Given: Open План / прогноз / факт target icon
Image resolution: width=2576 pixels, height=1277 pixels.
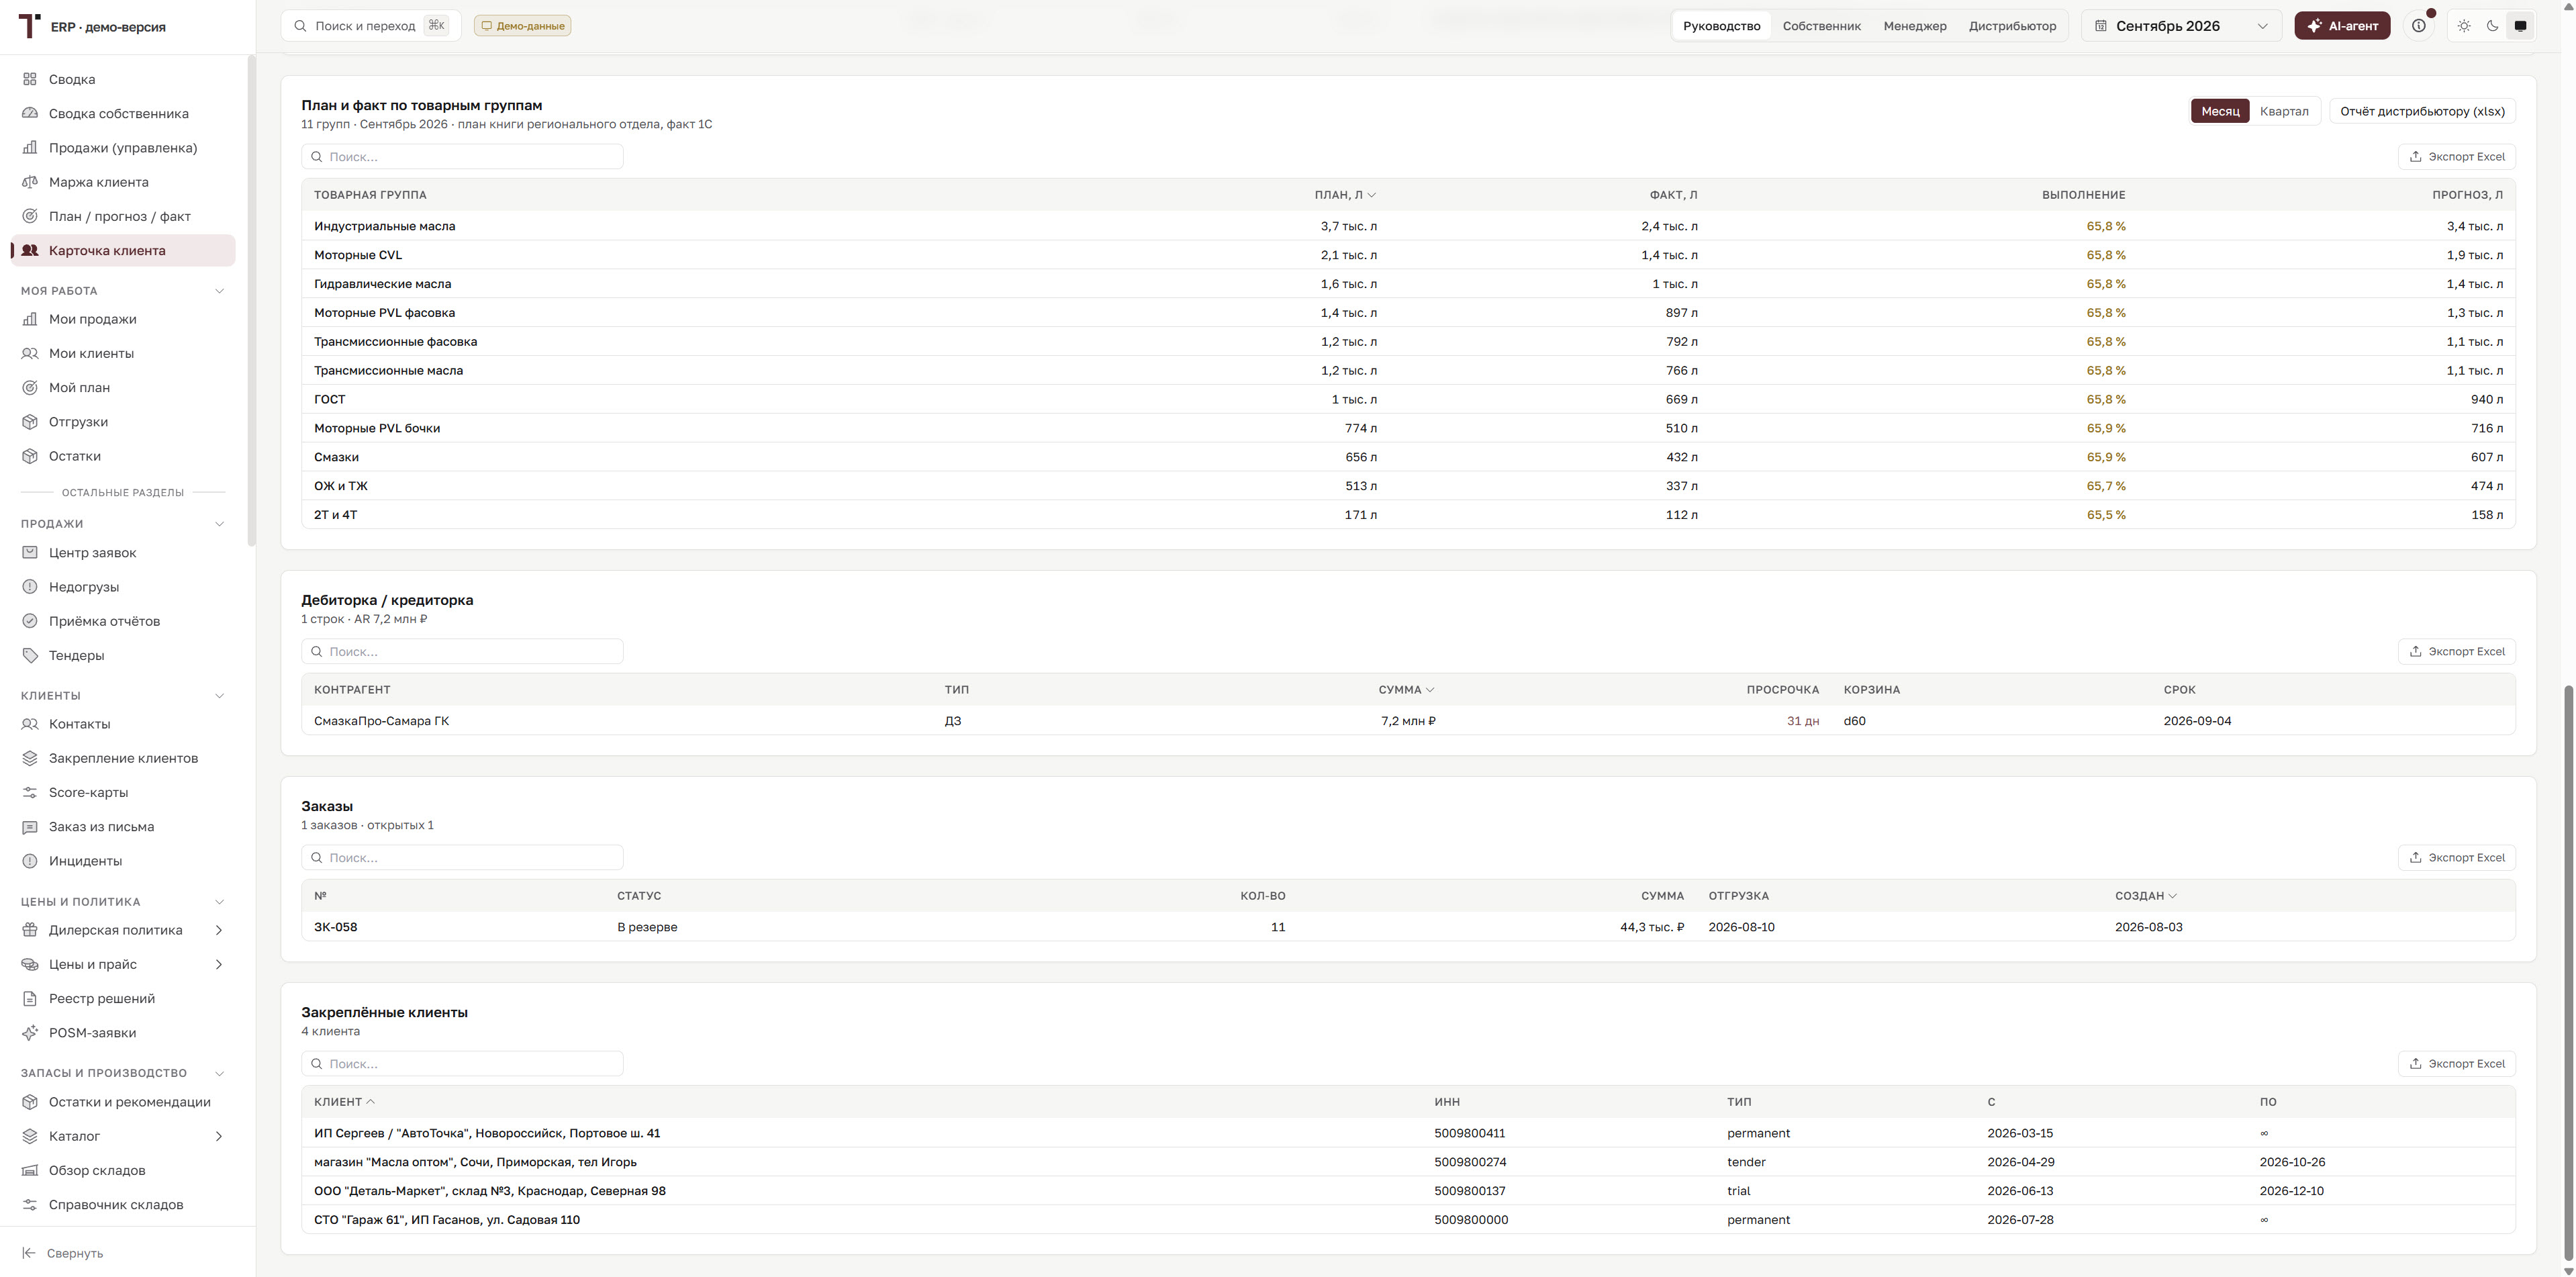Looking at the screenshot, I should click(x=30, y=216).
